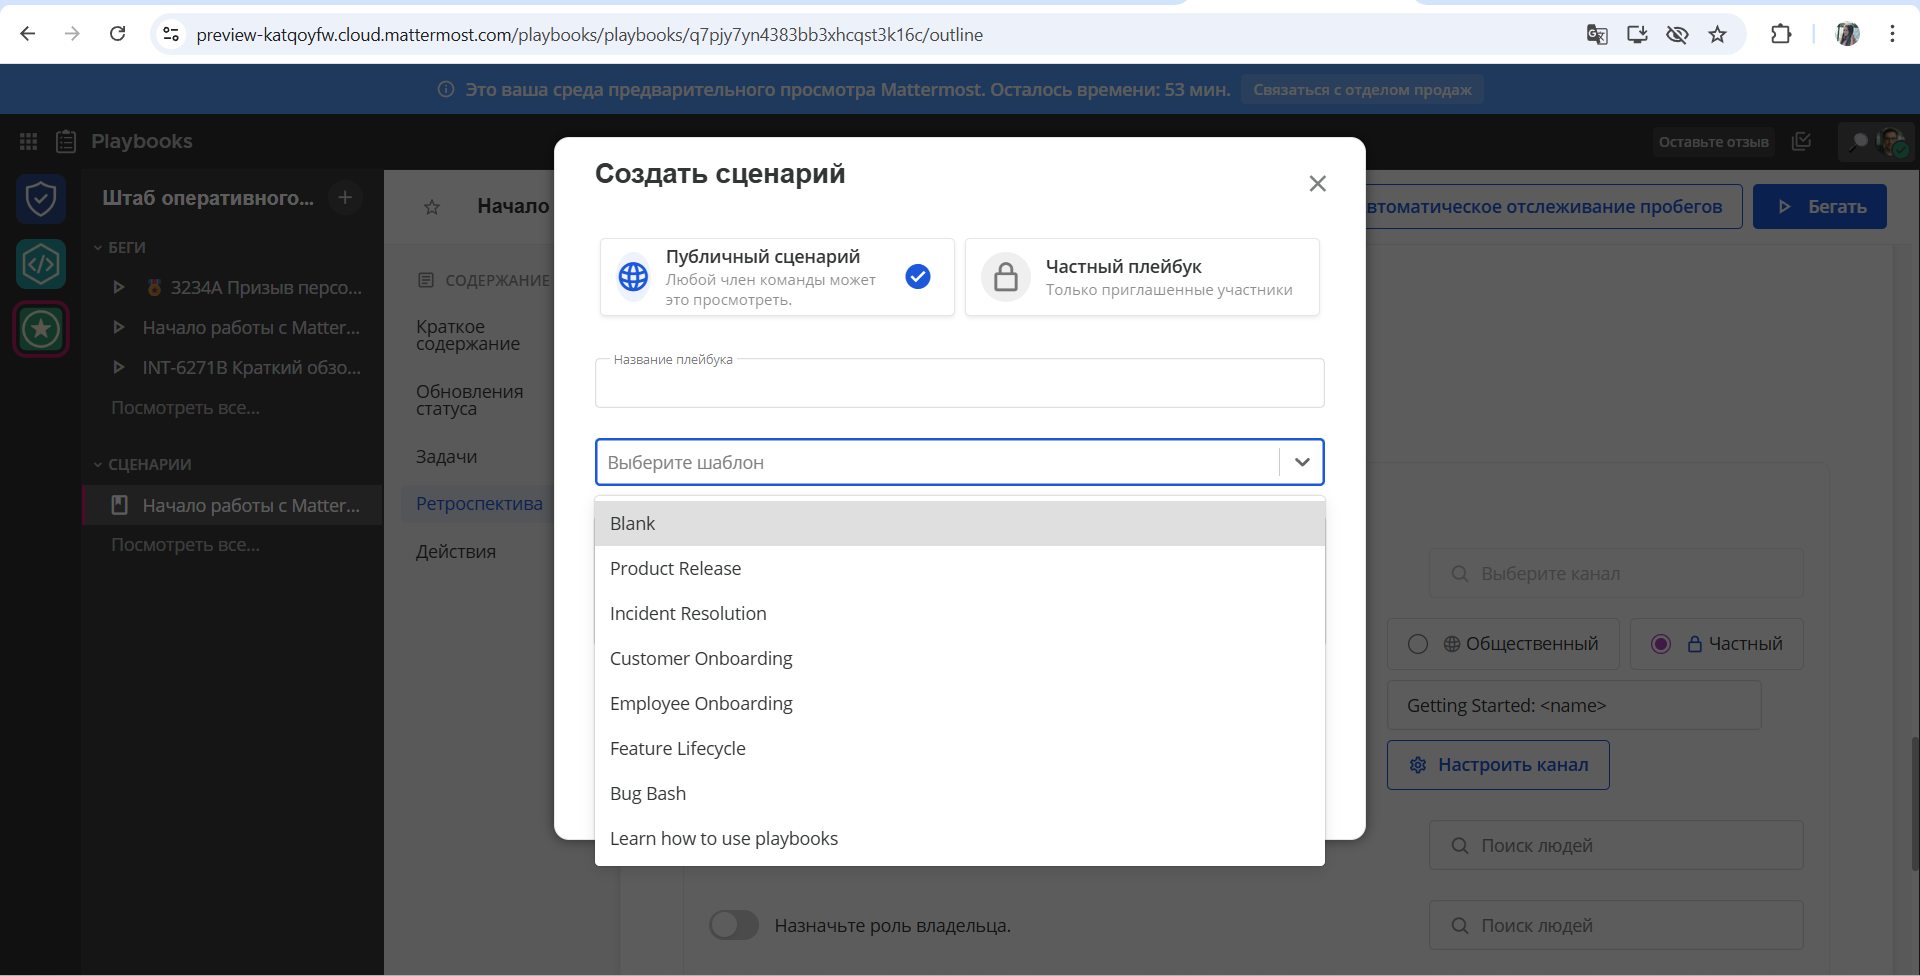Screen dimensions: 1920x976
Task: Open Google Translate icon in address bar
Action: pyautogui.click(x=1596, y=35)
